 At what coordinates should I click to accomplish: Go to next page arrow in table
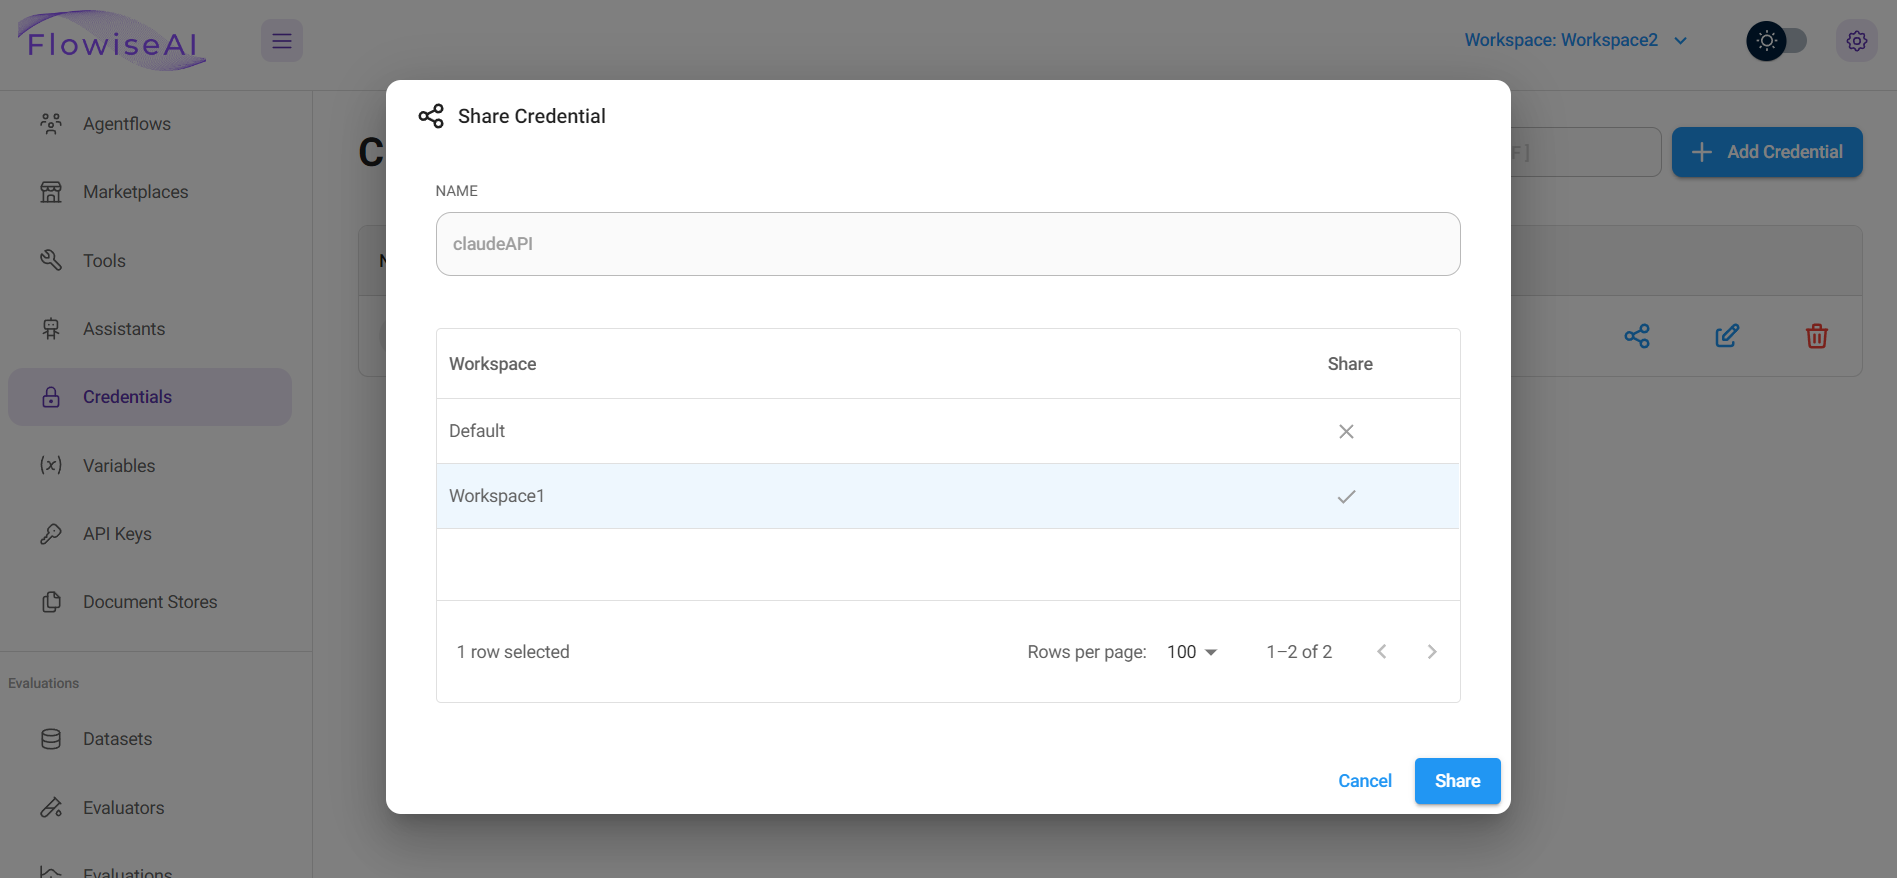pyautogui.click(x=1431, y=652)
